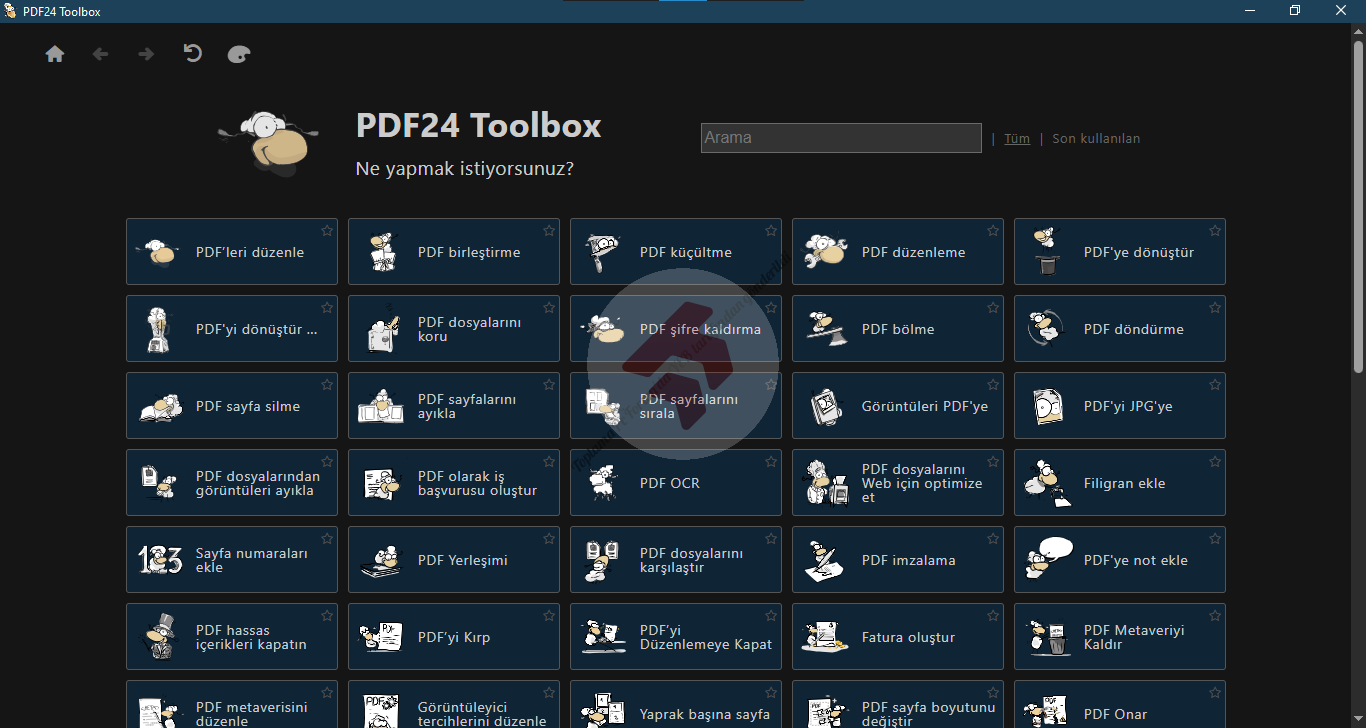
Task: Go to the Home icon in toolbar
Action: tap(55, 54)
